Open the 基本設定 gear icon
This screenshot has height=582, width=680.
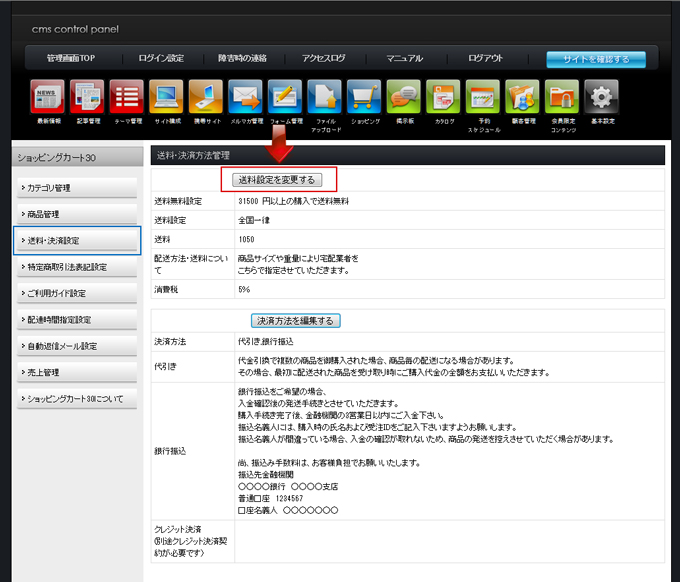pos(601,98)
